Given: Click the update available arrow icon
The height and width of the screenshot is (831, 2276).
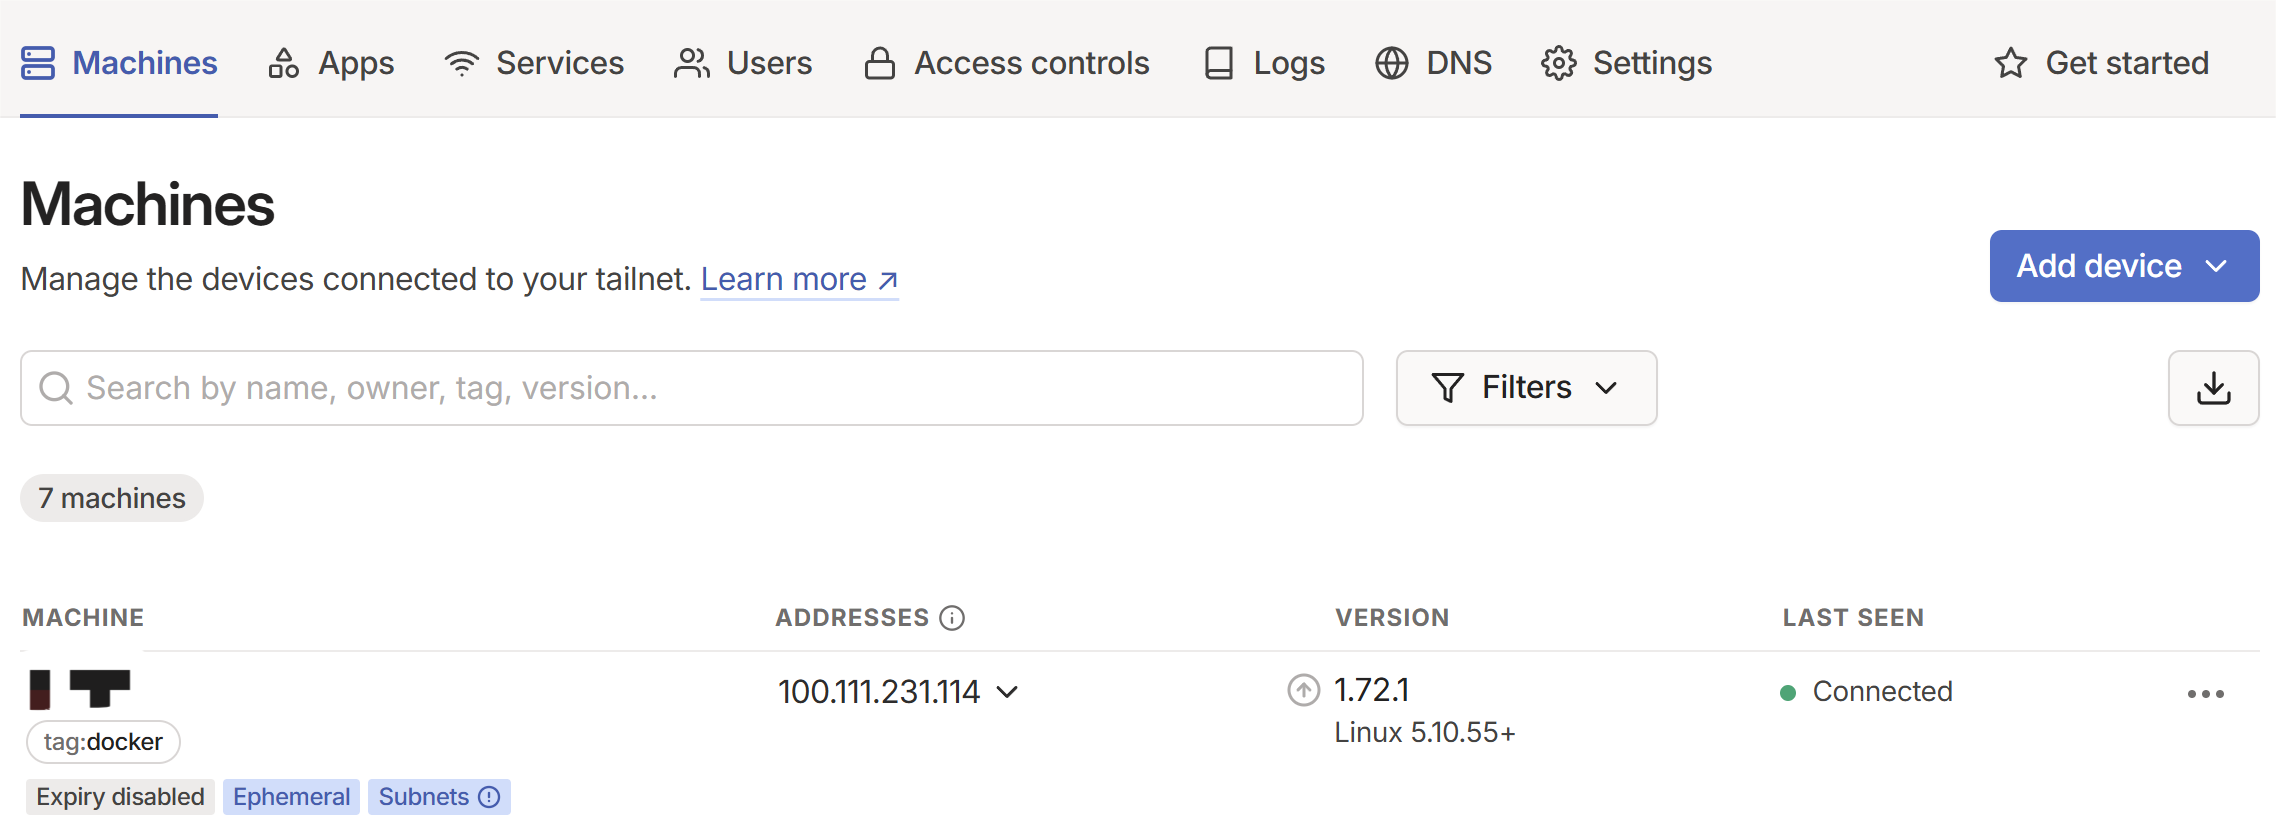Looking at the screenshot, I should click(x=1303, y=690).
